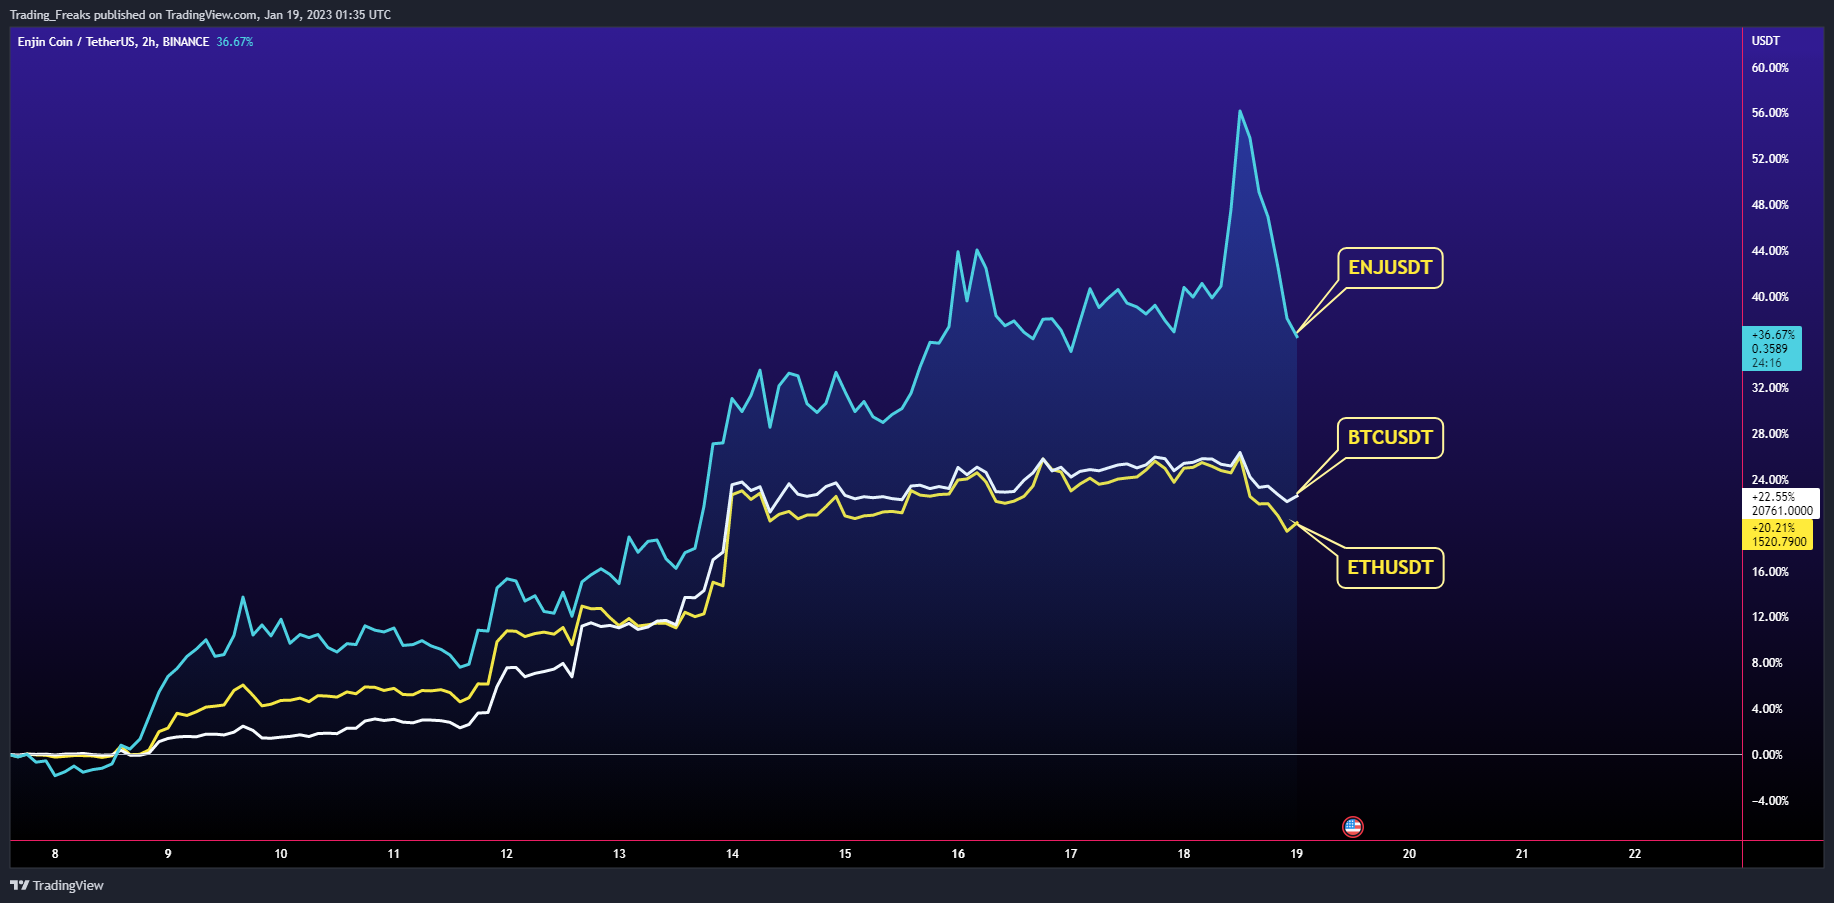Image resolution: width=1834 pixels, height=903 pixels.
Task: Click date 11 on the time axis
Action: pyautogui.click(x=394, y=854)
